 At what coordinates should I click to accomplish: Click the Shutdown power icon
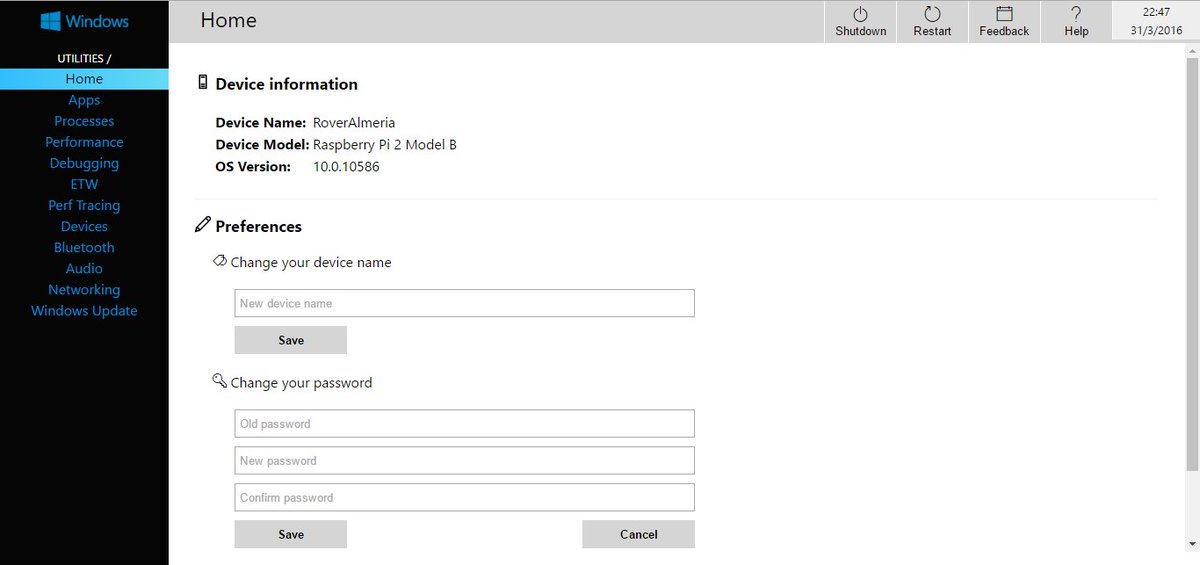tap(860, 14)
